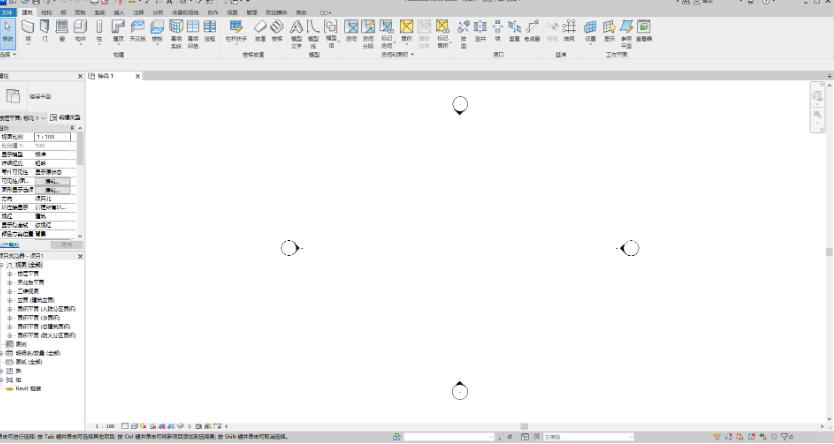Collapse the Views (视图) tree node
Image resolution: width=834 pixels, height=444 pixels.
[2, 267]
